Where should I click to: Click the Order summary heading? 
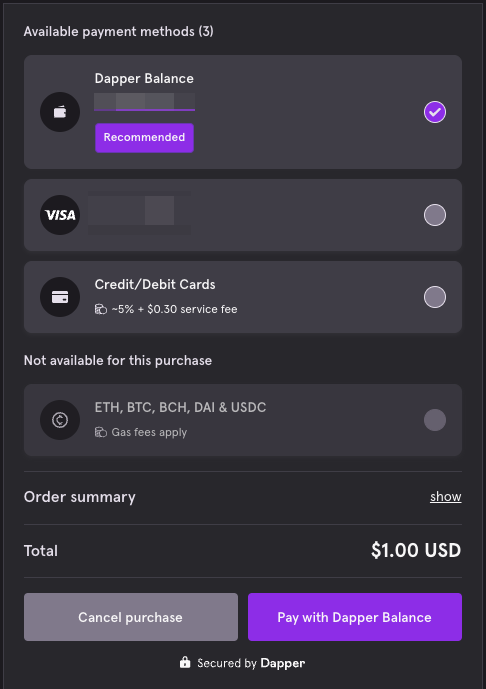pos(80,497)
